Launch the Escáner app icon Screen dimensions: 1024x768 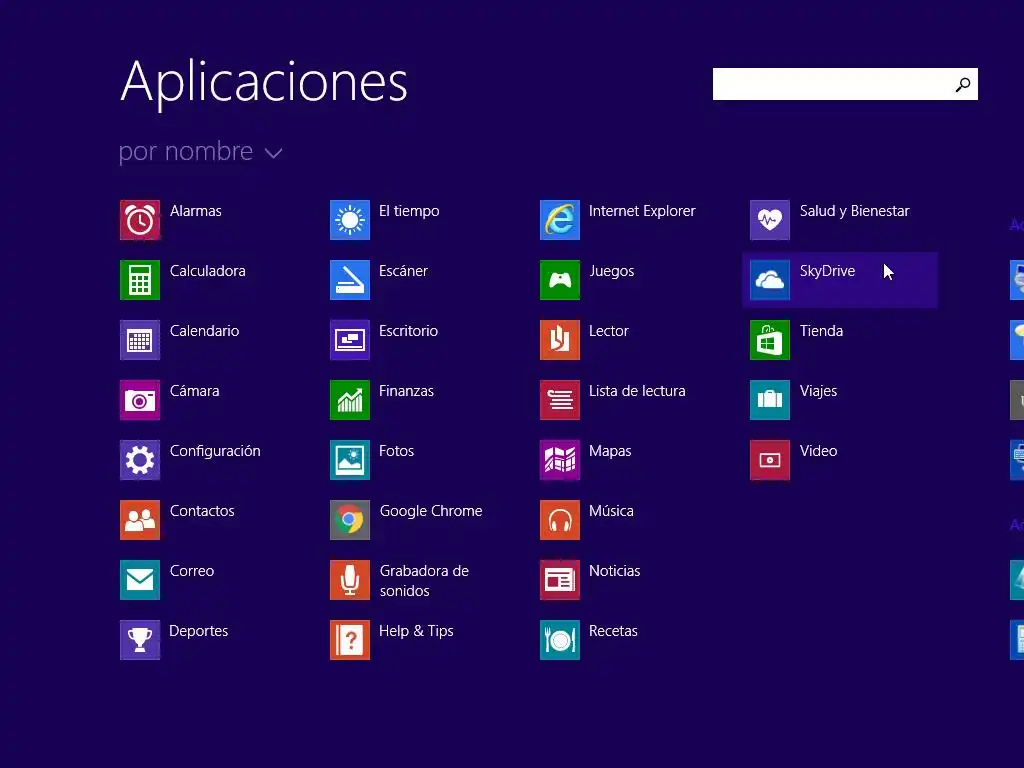click(x=350, y=280)
